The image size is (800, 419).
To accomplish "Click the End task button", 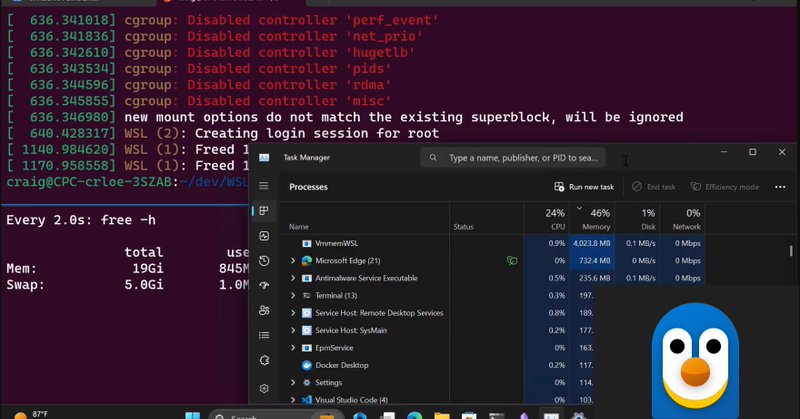I will point(654,187).
